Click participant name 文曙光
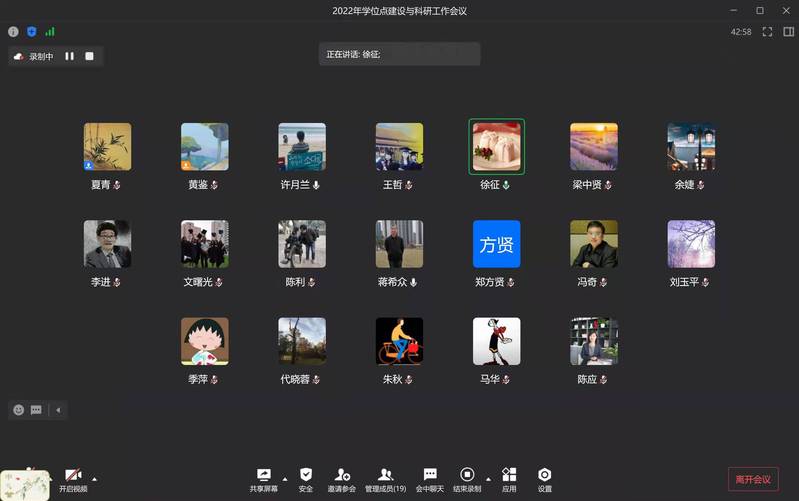The image size is (799, 501). (x=198, y=282)
